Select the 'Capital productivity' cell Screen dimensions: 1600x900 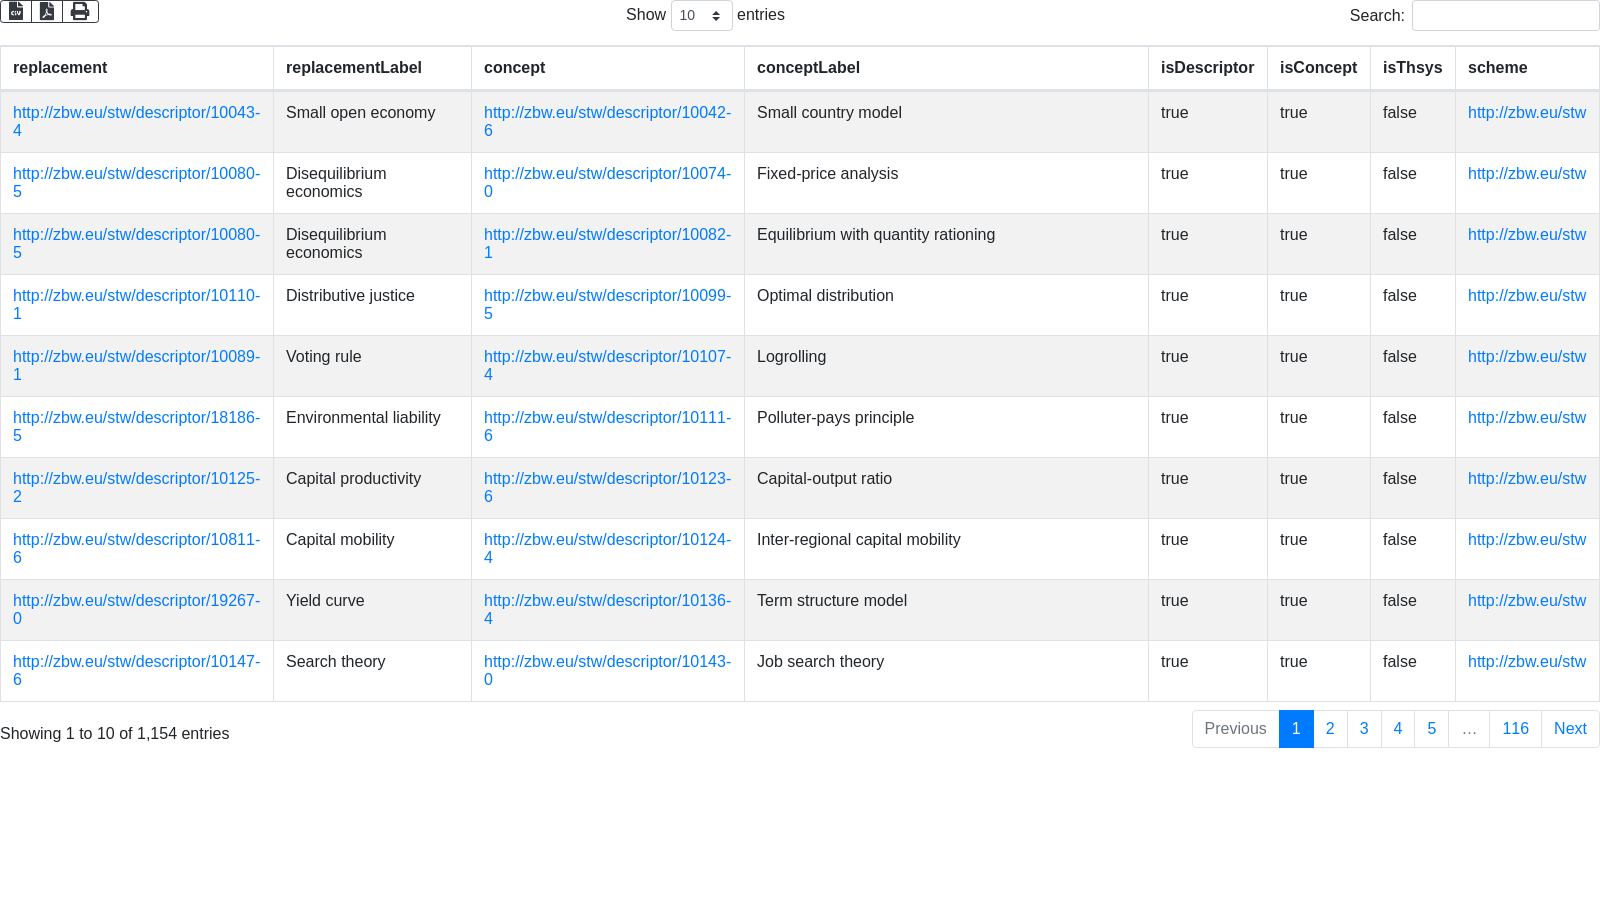coord(372,488)
